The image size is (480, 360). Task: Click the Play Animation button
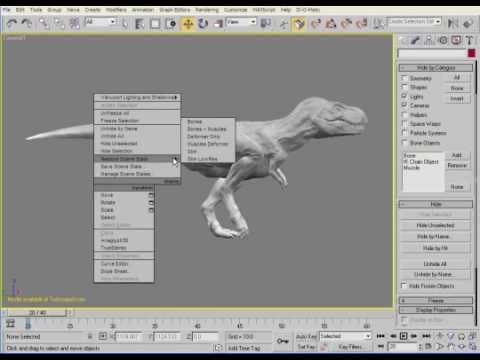403,336
